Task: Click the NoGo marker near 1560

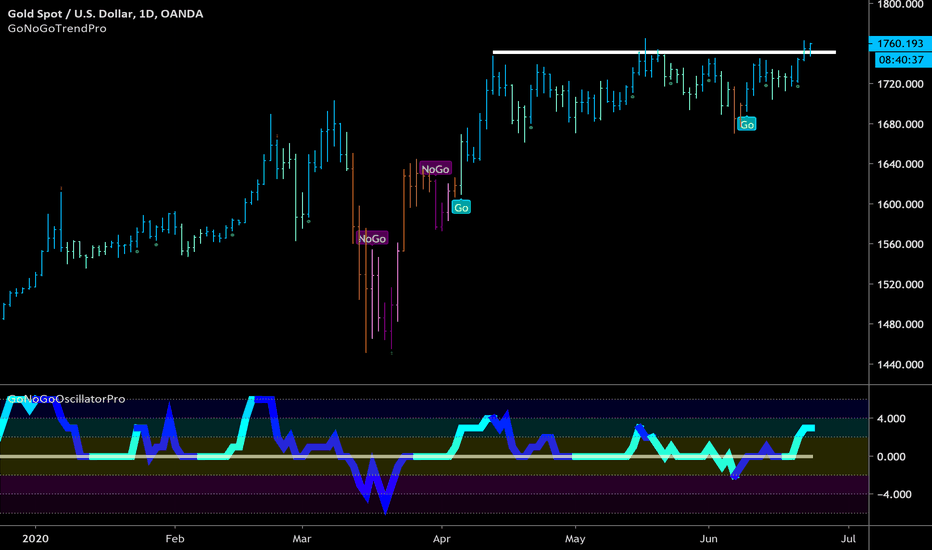Action: coord(372,238)
